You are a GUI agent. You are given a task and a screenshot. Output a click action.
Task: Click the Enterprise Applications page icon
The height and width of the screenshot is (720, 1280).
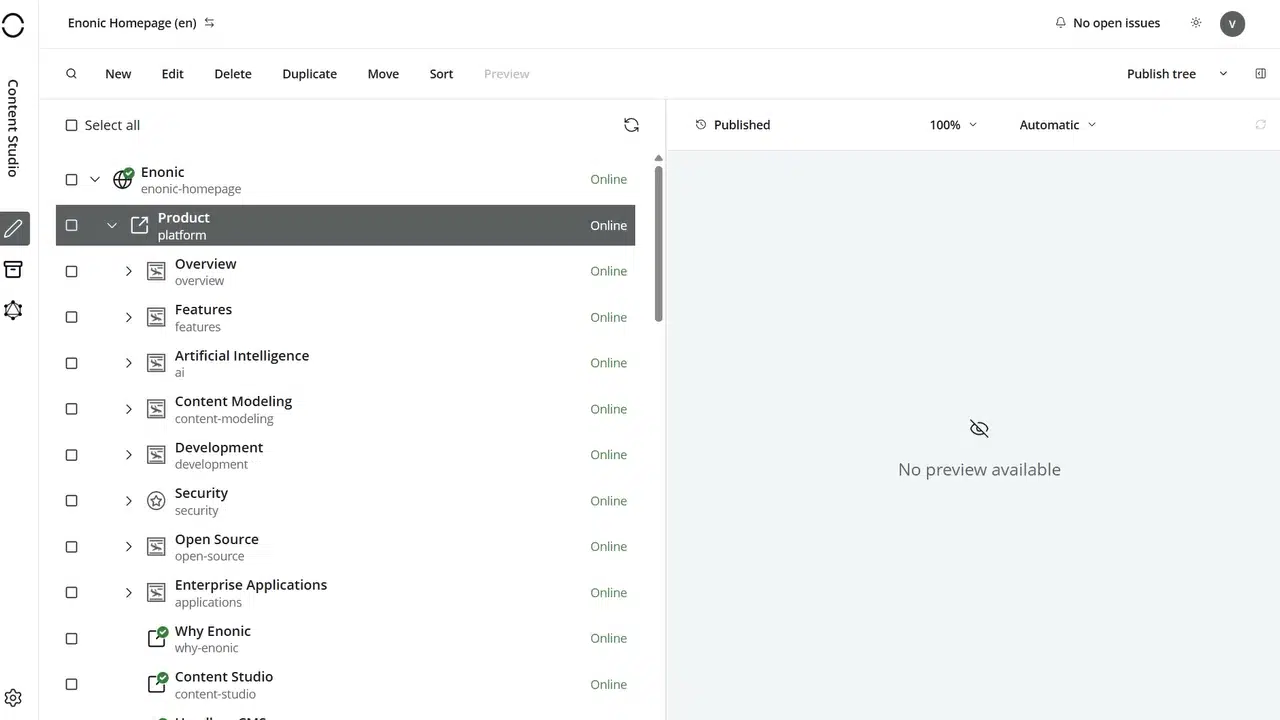point(156,593)
